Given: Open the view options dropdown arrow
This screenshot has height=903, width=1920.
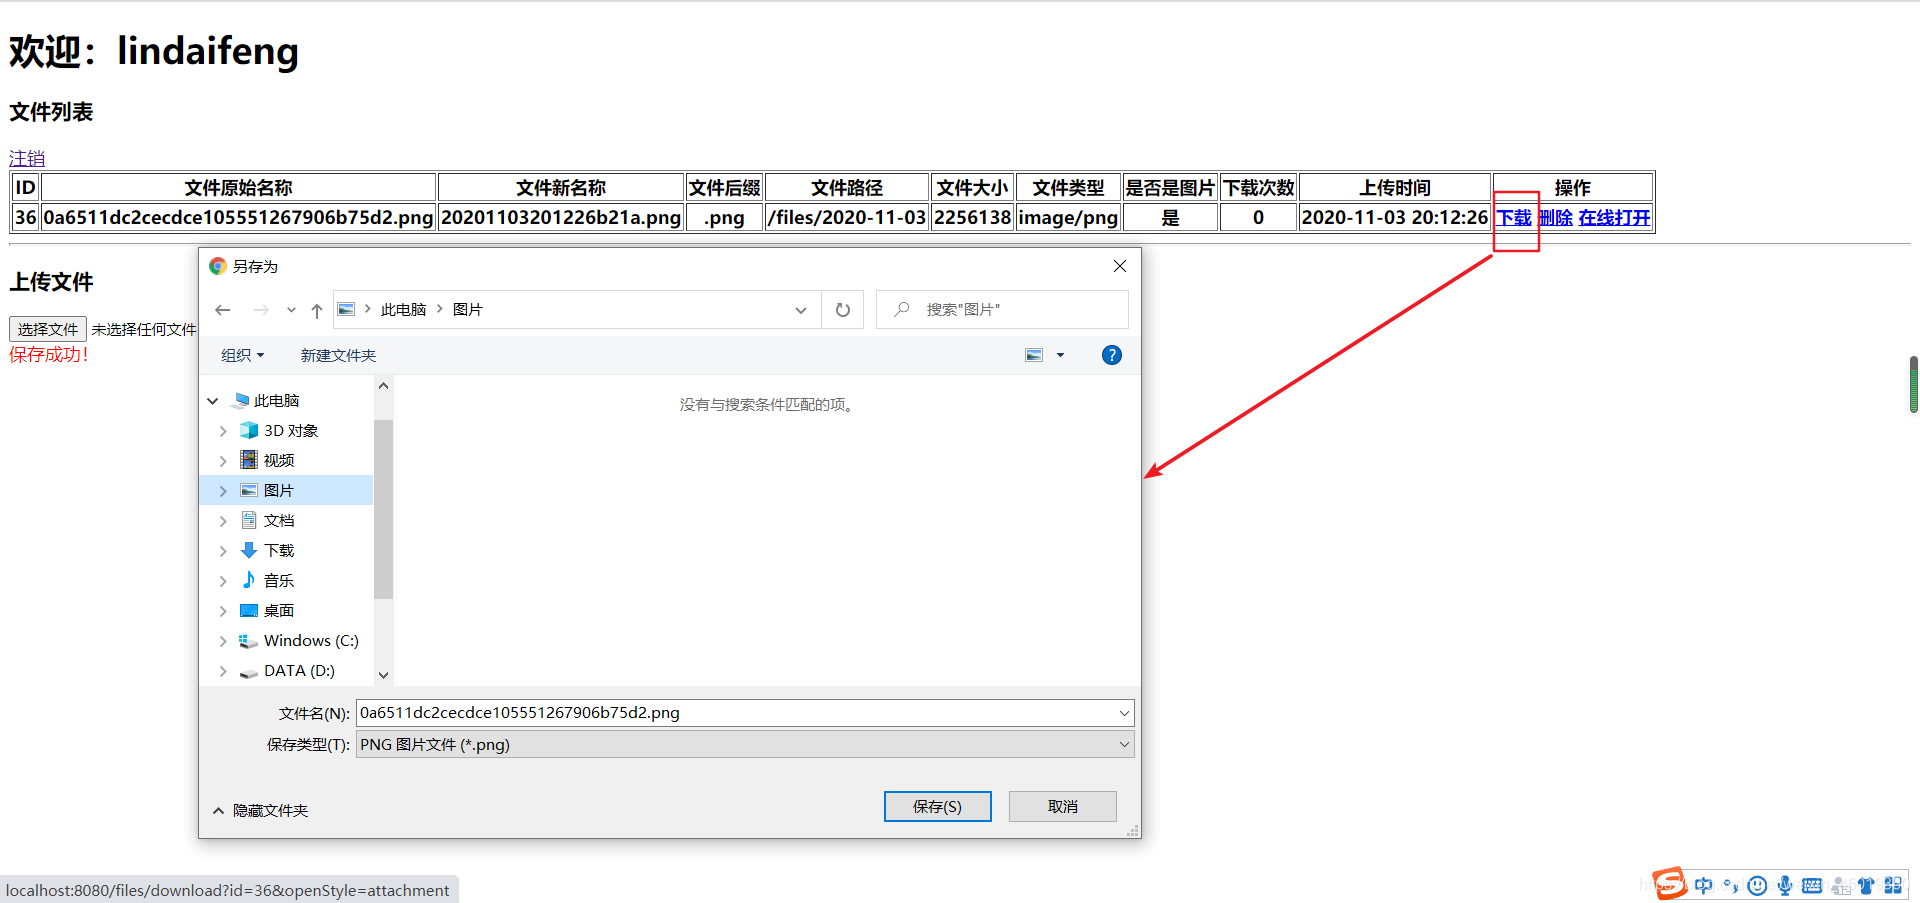Looking at the screenshot, I should pos(1061,355).
